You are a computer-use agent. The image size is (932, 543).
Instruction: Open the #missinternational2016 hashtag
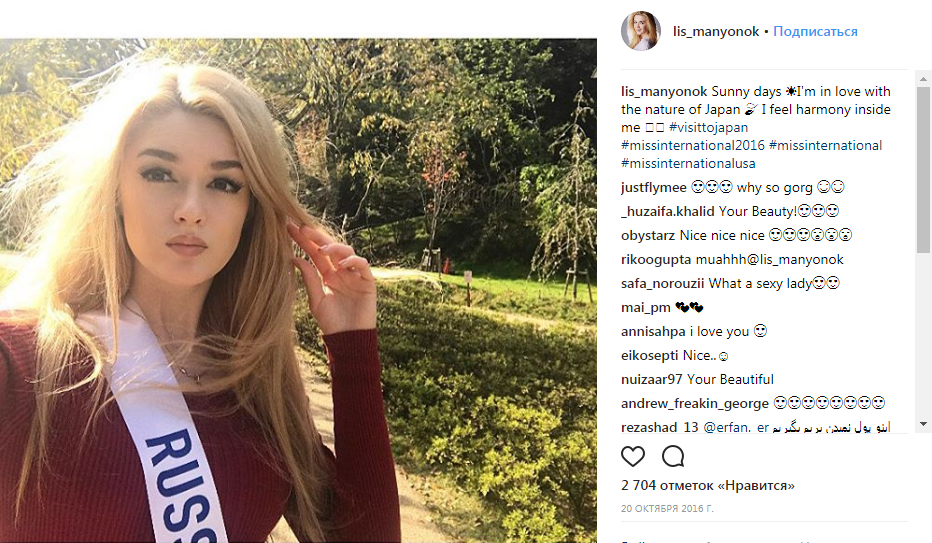point(692,146)
